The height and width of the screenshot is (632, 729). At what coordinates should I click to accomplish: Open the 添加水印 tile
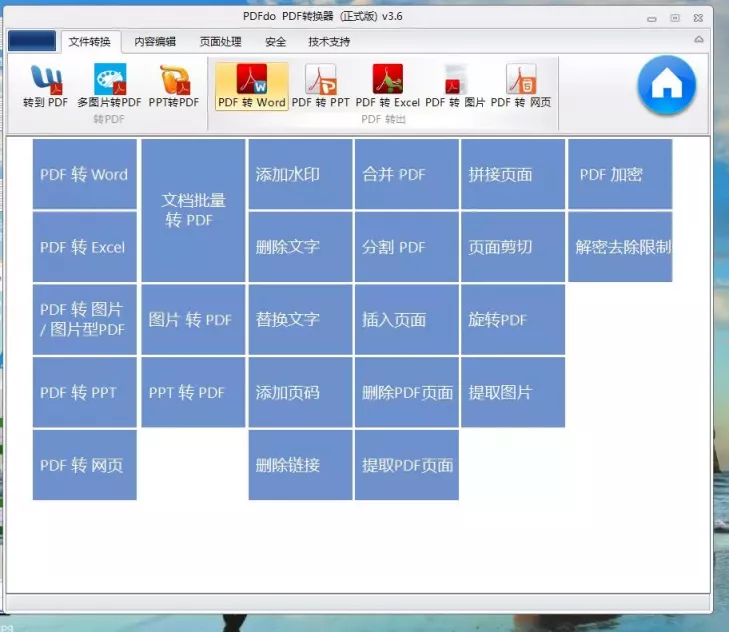(300, 174)
